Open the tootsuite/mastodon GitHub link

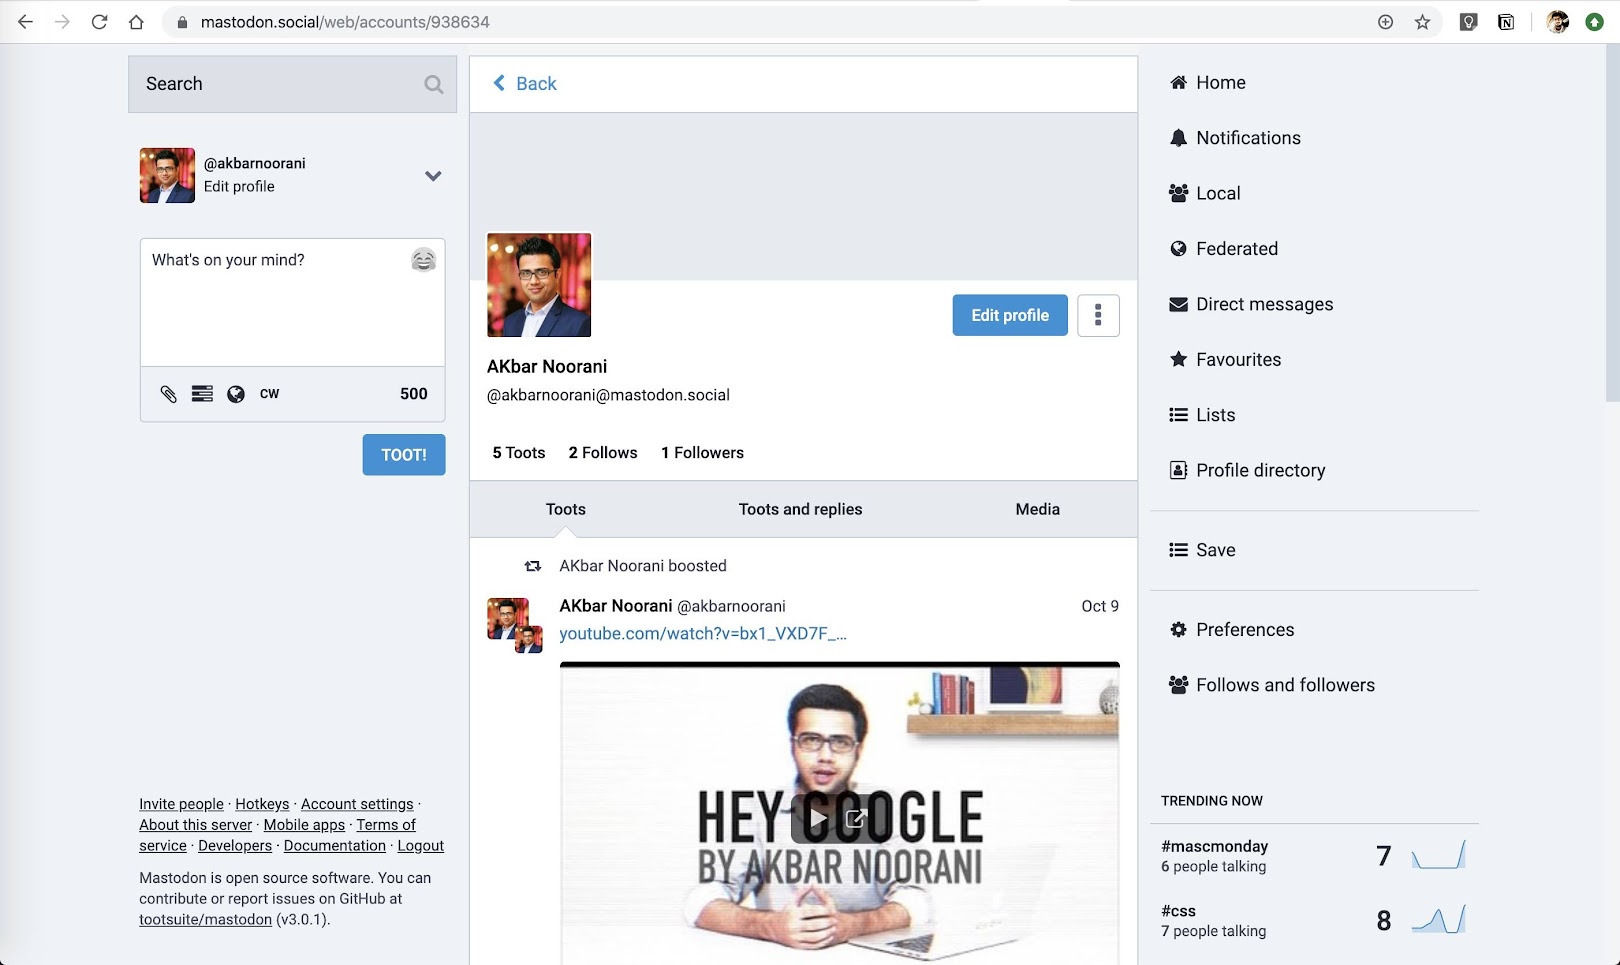point(206,920)
